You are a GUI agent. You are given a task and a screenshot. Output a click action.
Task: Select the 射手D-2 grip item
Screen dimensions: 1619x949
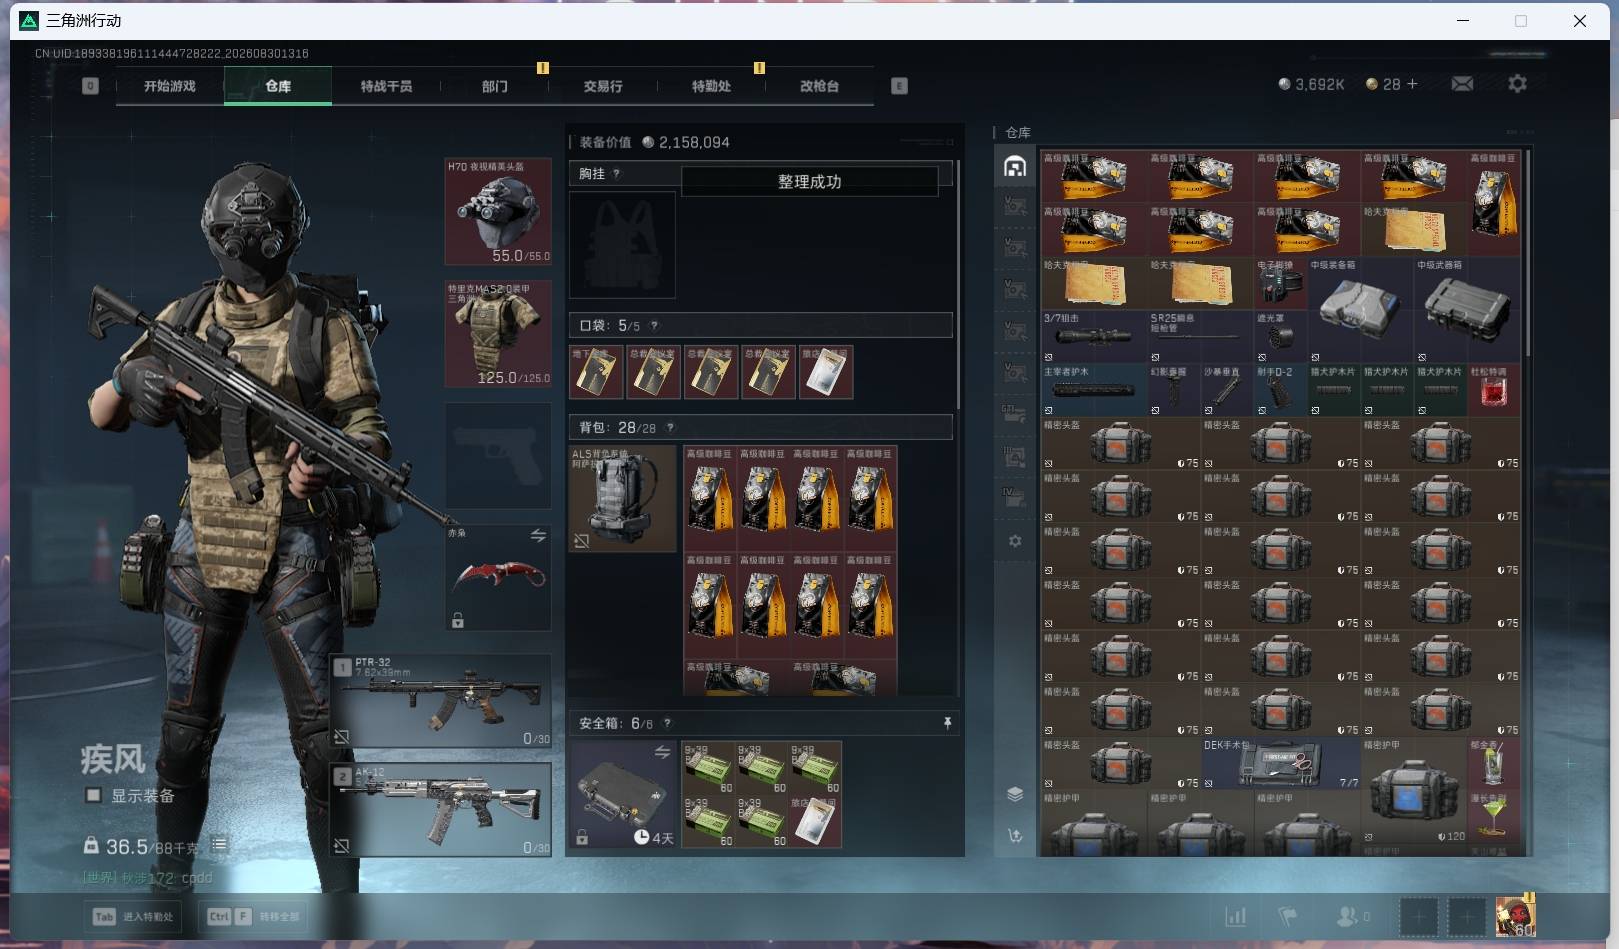[1281, 390]
